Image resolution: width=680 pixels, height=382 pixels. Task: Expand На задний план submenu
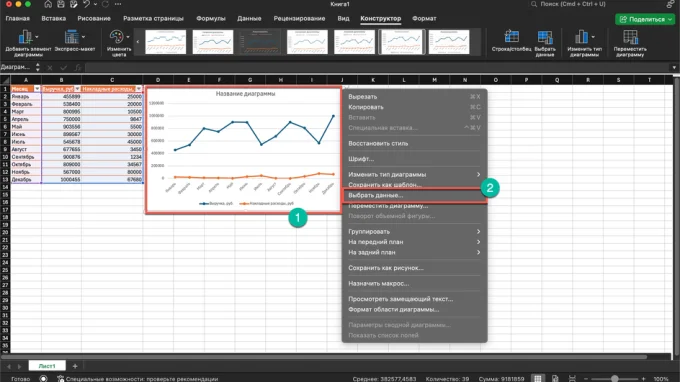478,252
